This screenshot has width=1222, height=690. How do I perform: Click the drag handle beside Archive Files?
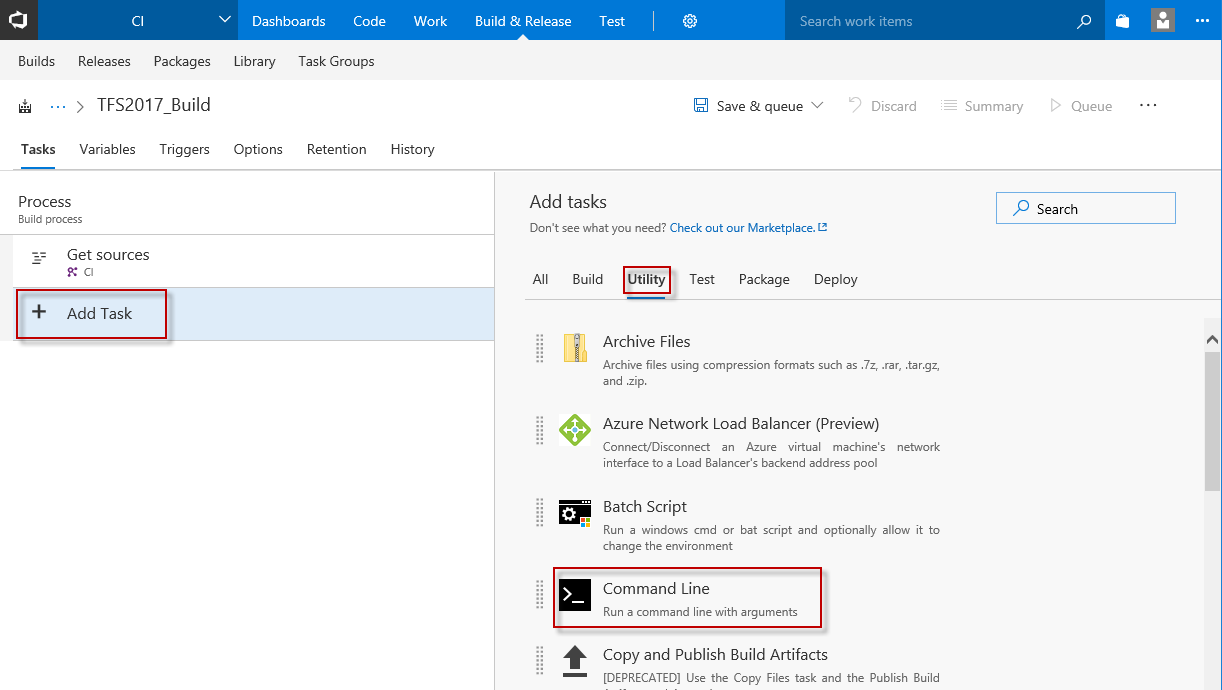pos(540,348)
